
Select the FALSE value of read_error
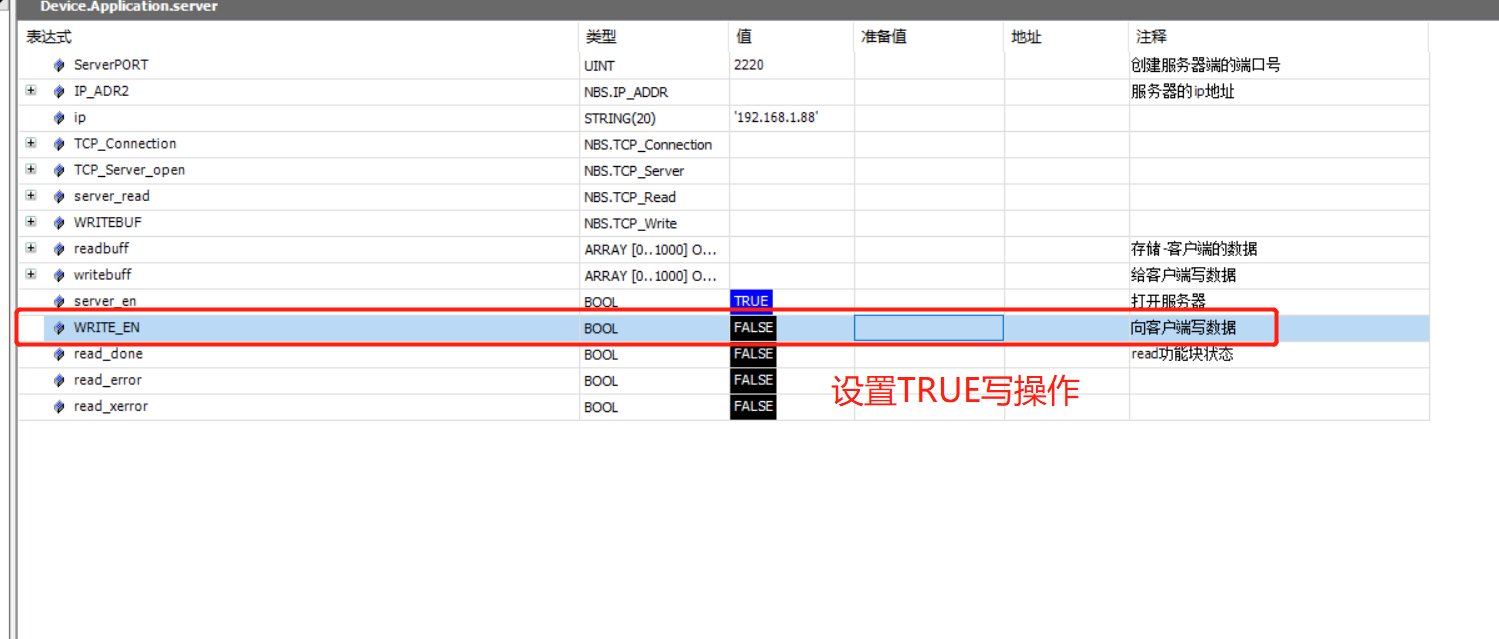[753, 380]
